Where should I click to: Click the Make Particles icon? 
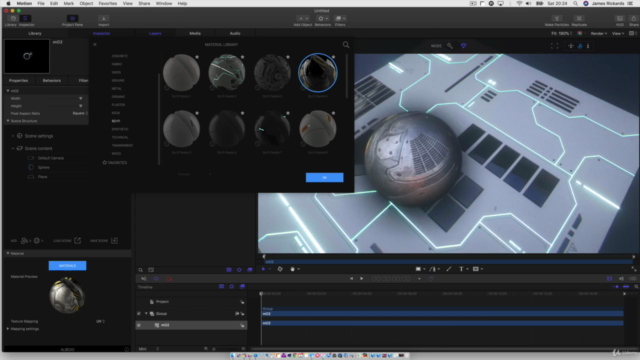click(557, 19)
